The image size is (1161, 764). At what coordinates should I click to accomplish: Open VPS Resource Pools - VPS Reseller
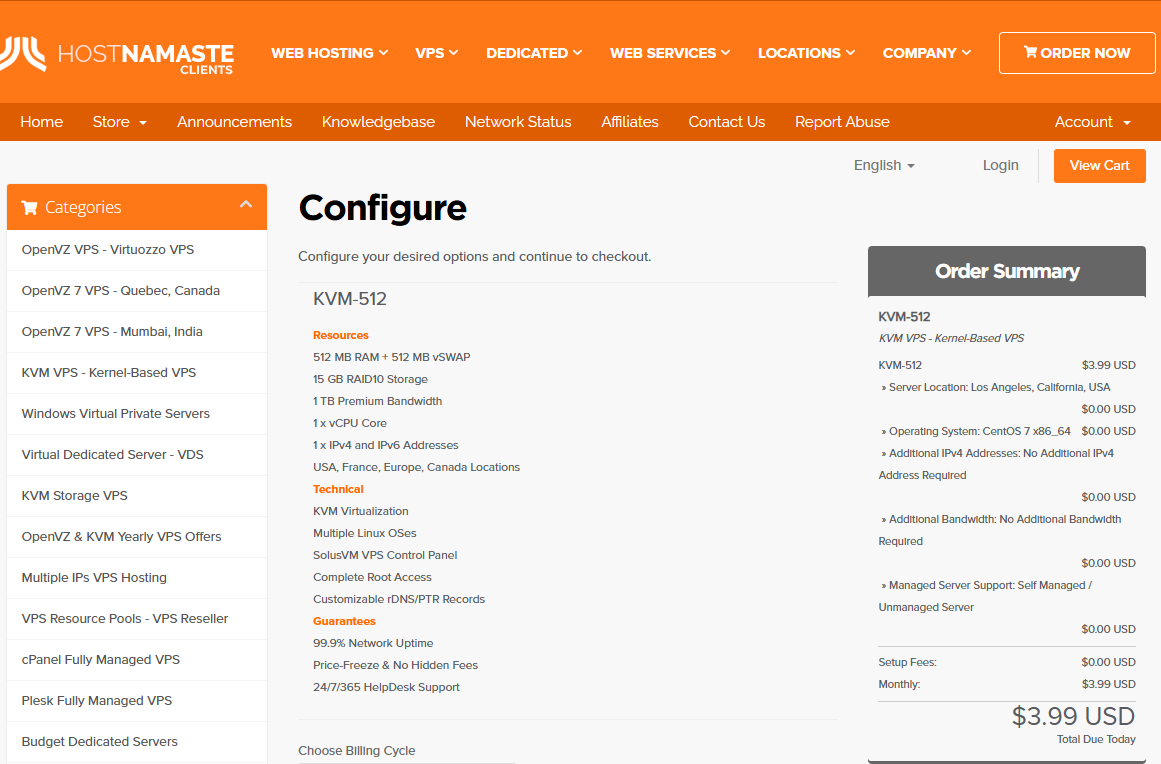137,619
